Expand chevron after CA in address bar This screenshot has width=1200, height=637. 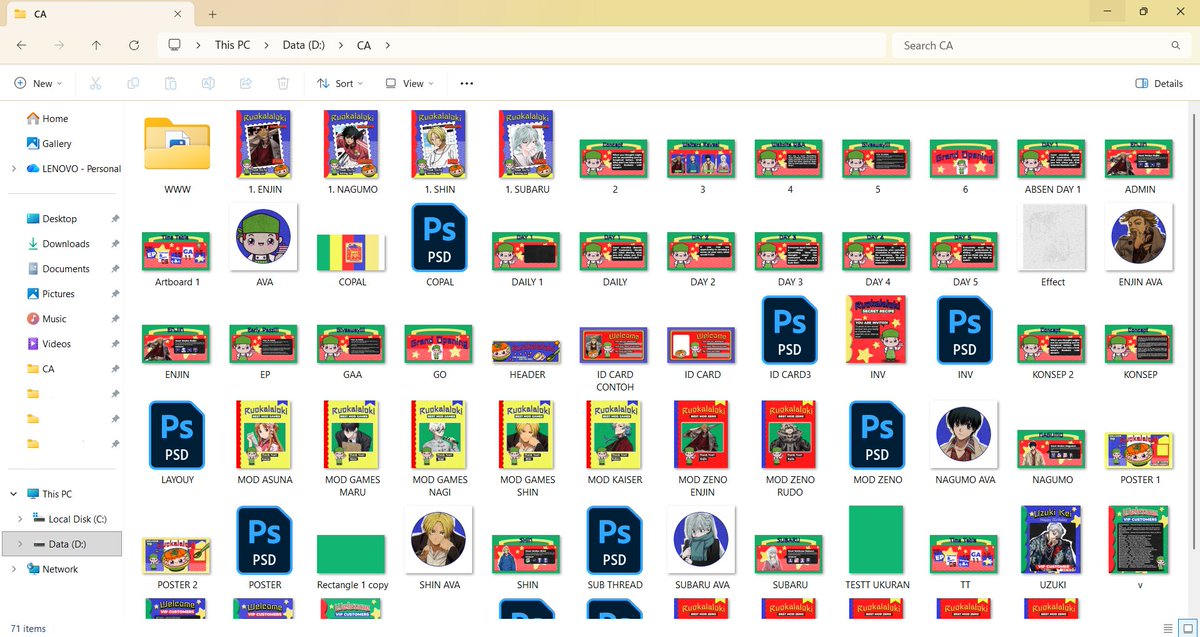tap(387, 45)
